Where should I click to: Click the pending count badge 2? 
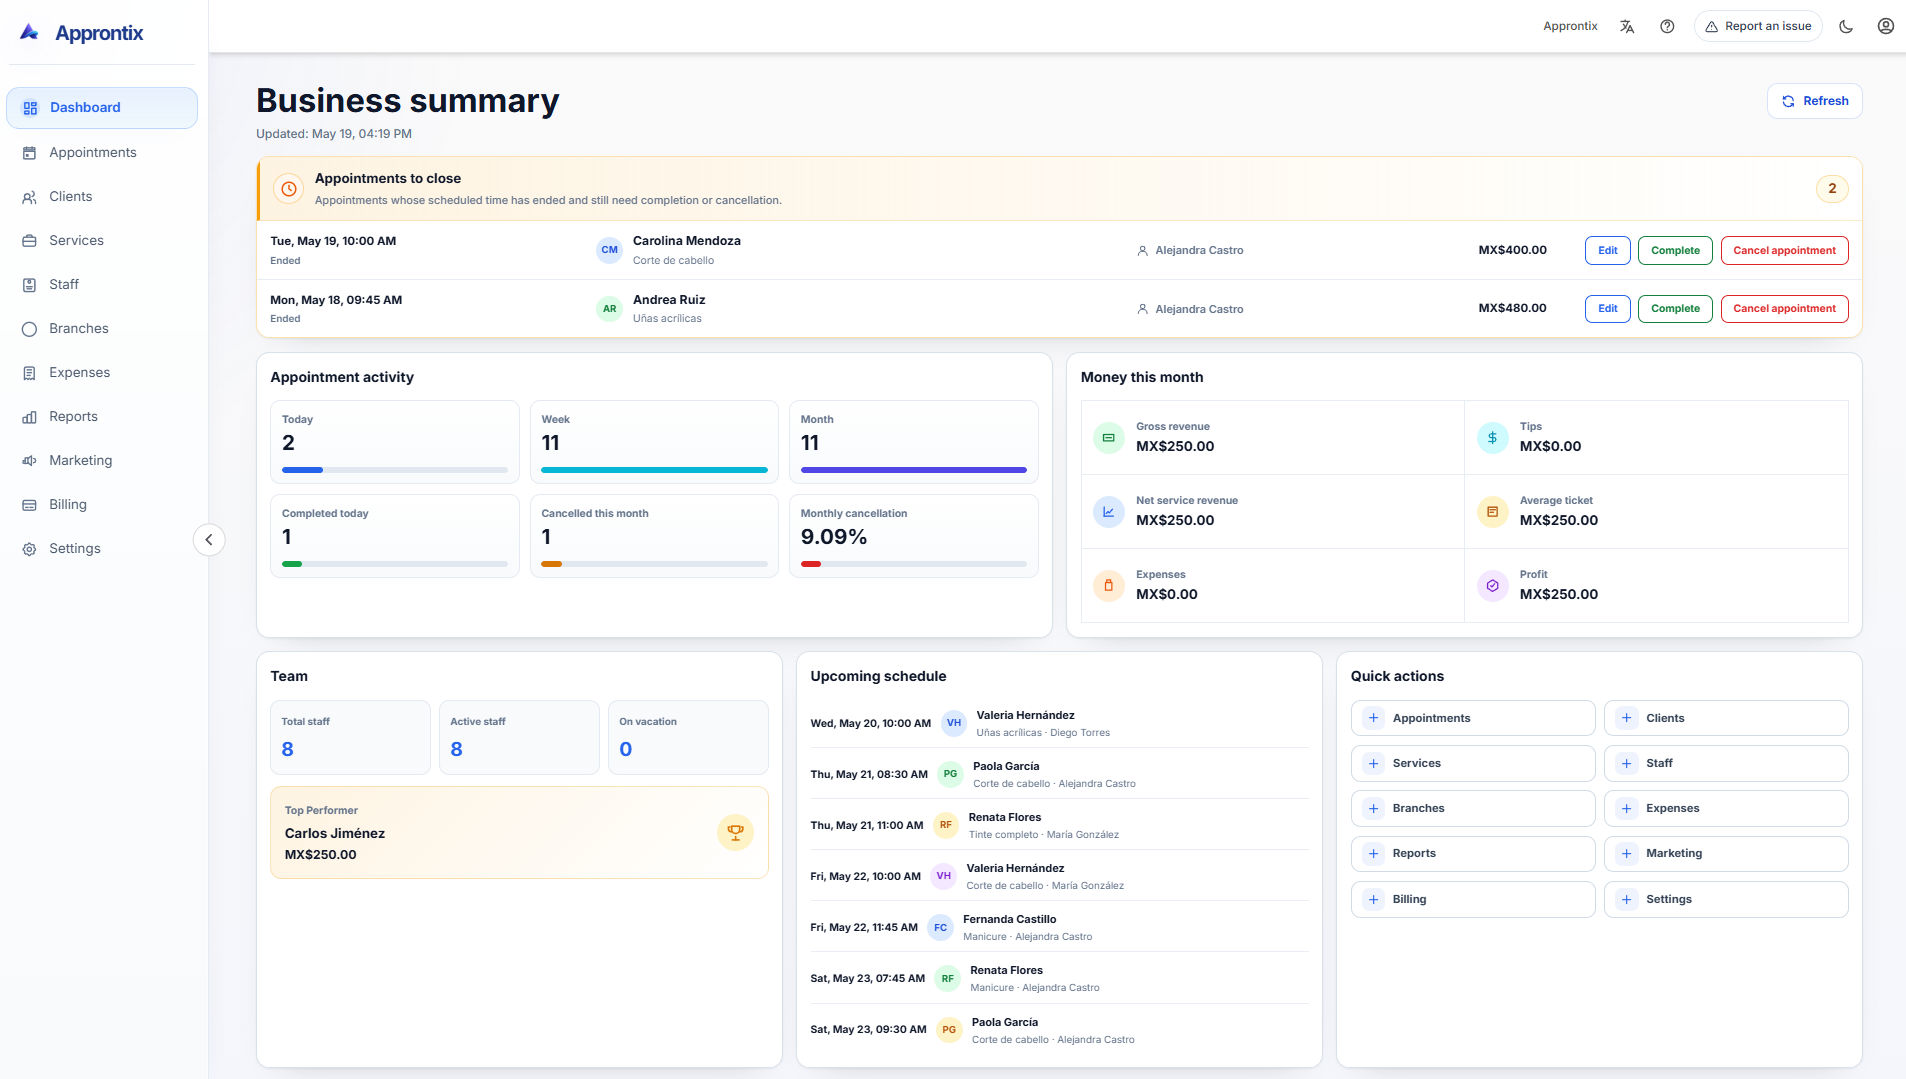1832,189
